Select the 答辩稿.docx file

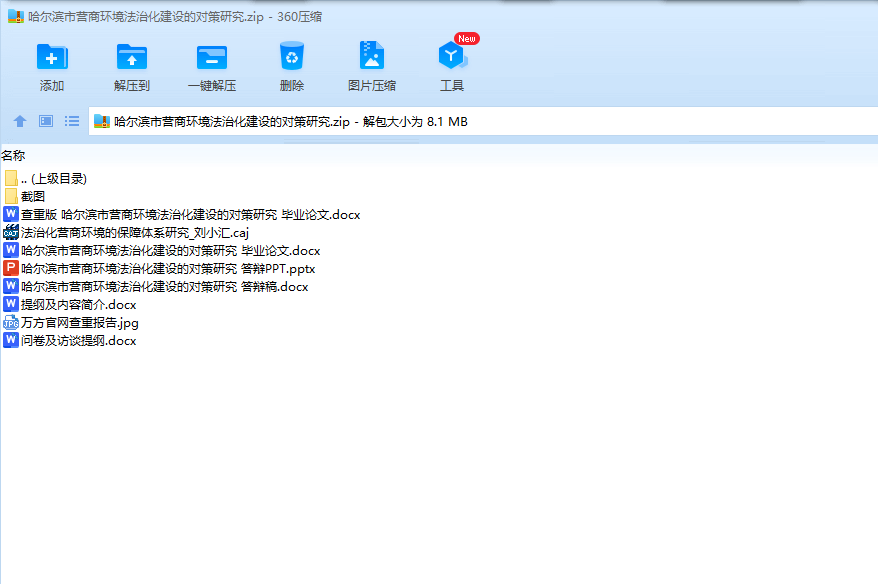(x=156, y=287)
